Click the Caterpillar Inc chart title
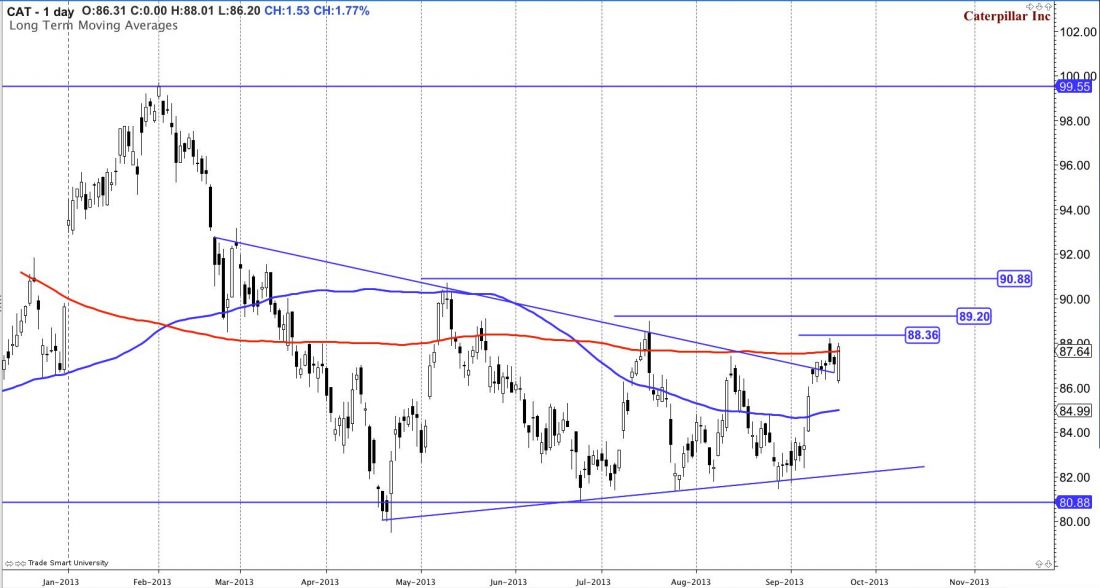The image size is (1100, 588). pos(1010,17)
